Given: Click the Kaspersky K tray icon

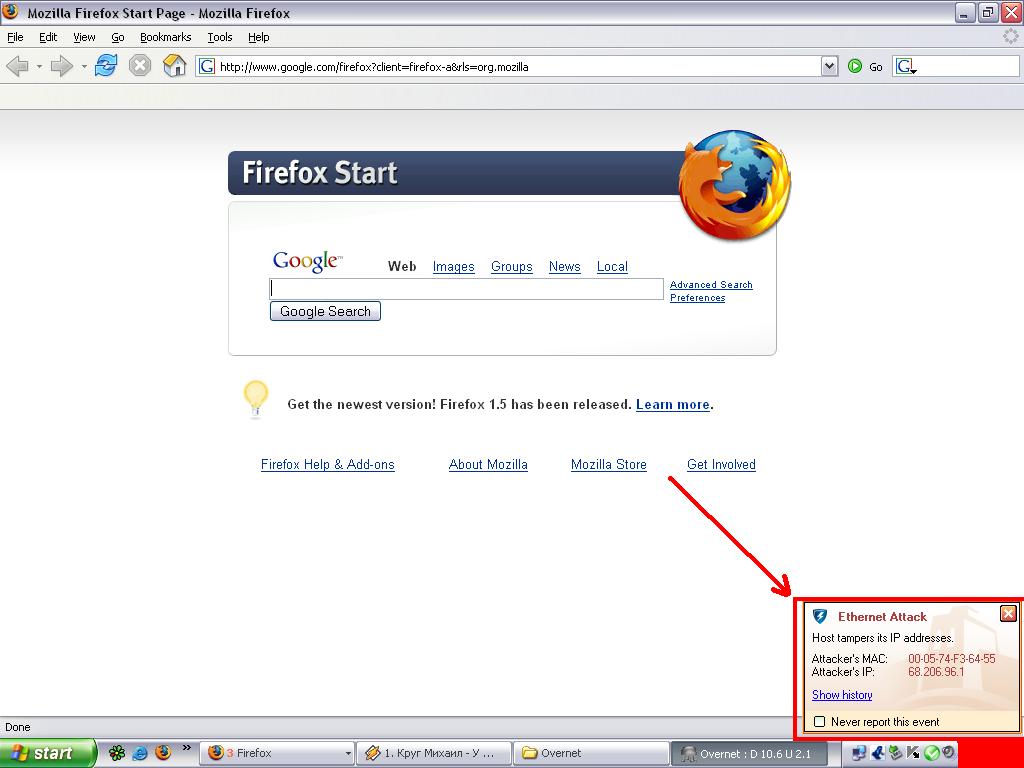Looking at the screenshot, I should pyautogui.click(x=913, y=753).
